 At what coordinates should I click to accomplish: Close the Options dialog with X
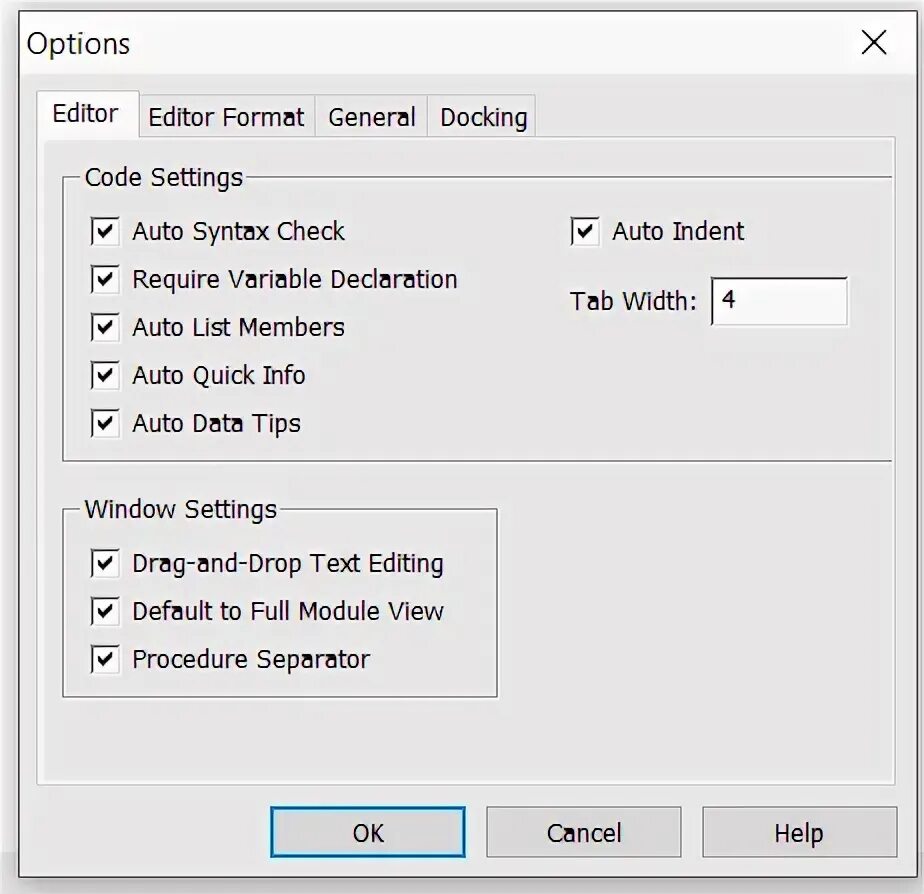point(873,43)
